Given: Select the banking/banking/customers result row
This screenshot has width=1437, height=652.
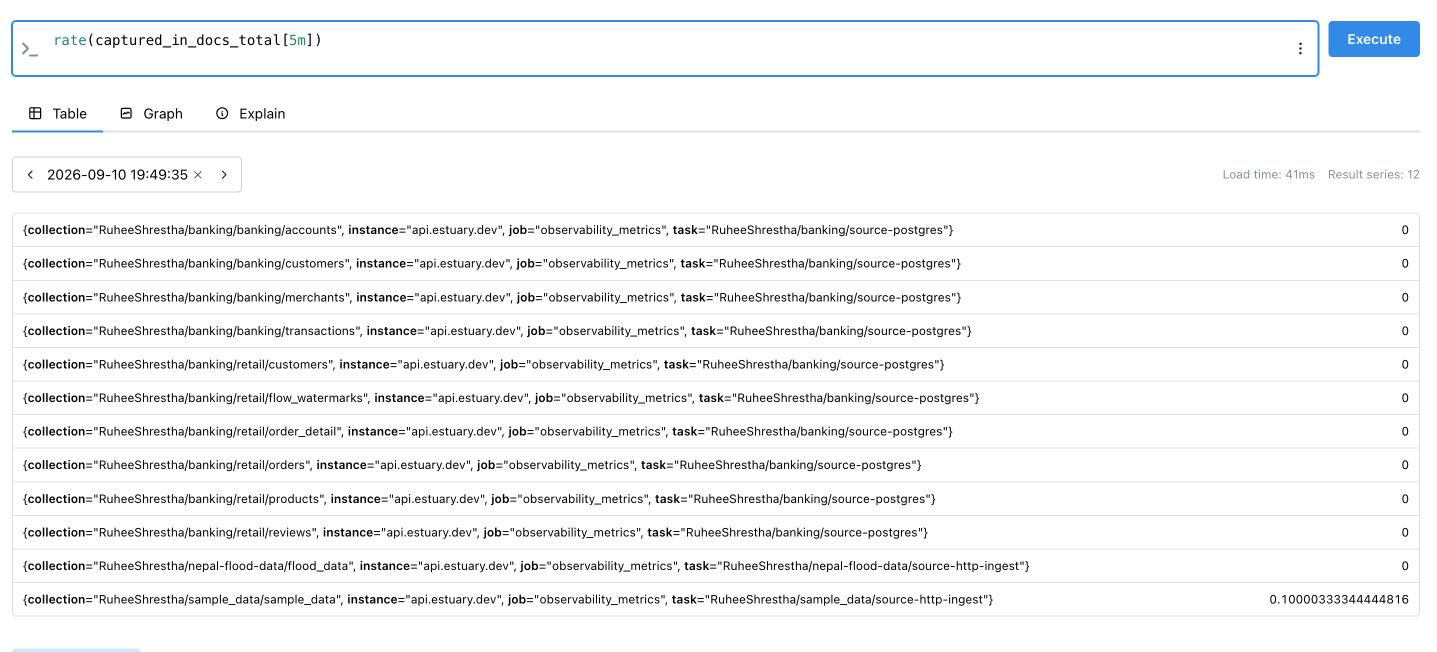Looking at the screenshot, I should point(716,264).
